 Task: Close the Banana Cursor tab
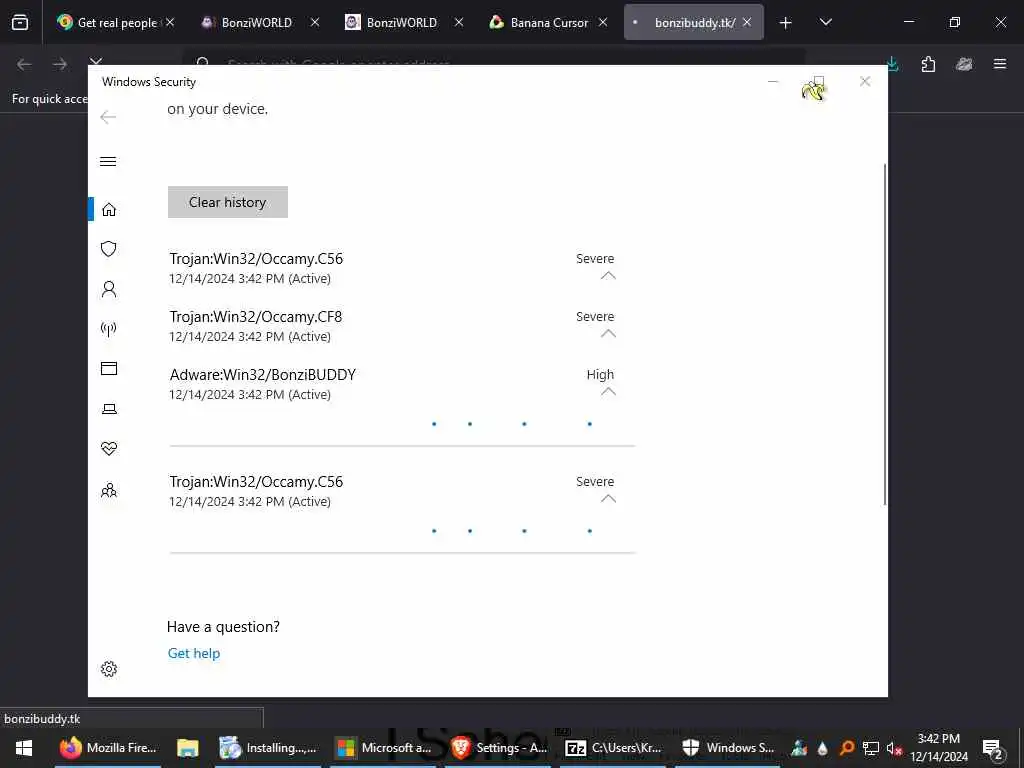click(603, 22)
